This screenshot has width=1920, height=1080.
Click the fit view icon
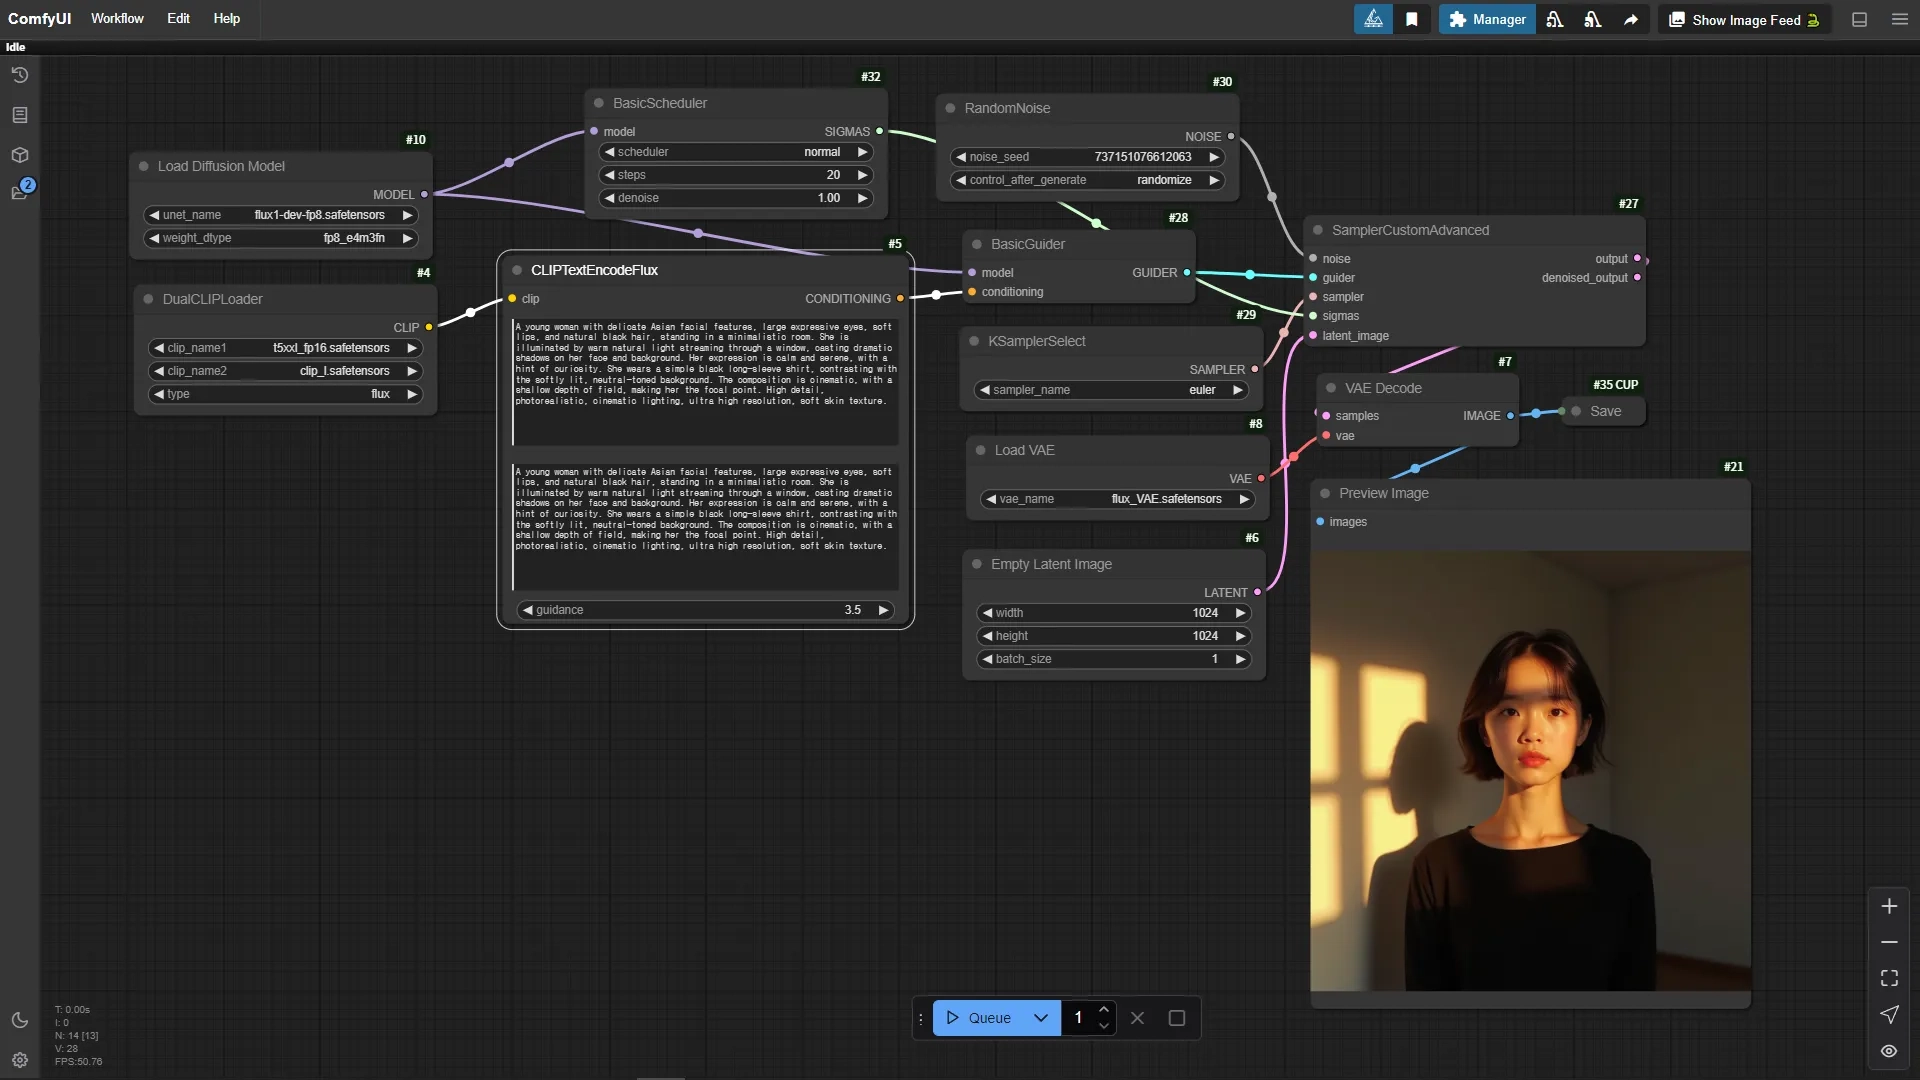coord(1889,978)
